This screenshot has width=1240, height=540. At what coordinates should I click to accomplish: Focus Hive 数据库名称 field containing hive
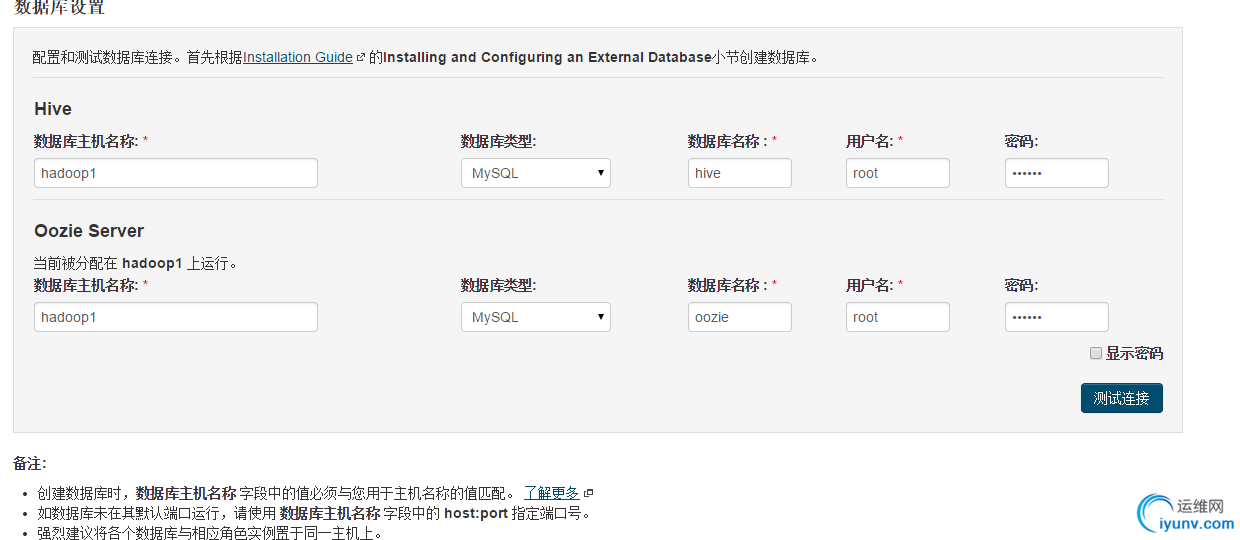(740, 173)
